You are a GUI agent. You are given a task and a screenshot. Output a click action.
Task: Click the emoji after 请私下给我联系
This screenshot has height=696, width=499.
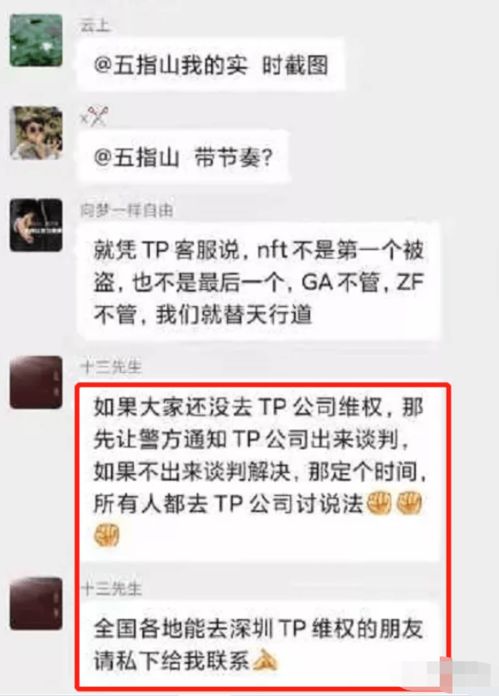coord(265,661)
